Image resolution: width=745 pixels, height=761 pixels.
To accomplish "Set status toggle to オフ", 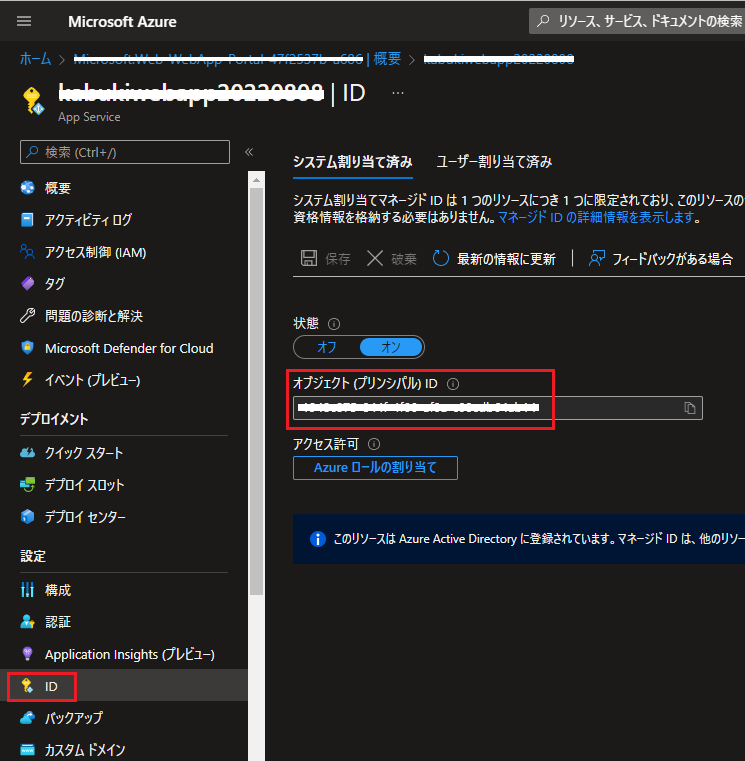I will [x=327, y=347].
